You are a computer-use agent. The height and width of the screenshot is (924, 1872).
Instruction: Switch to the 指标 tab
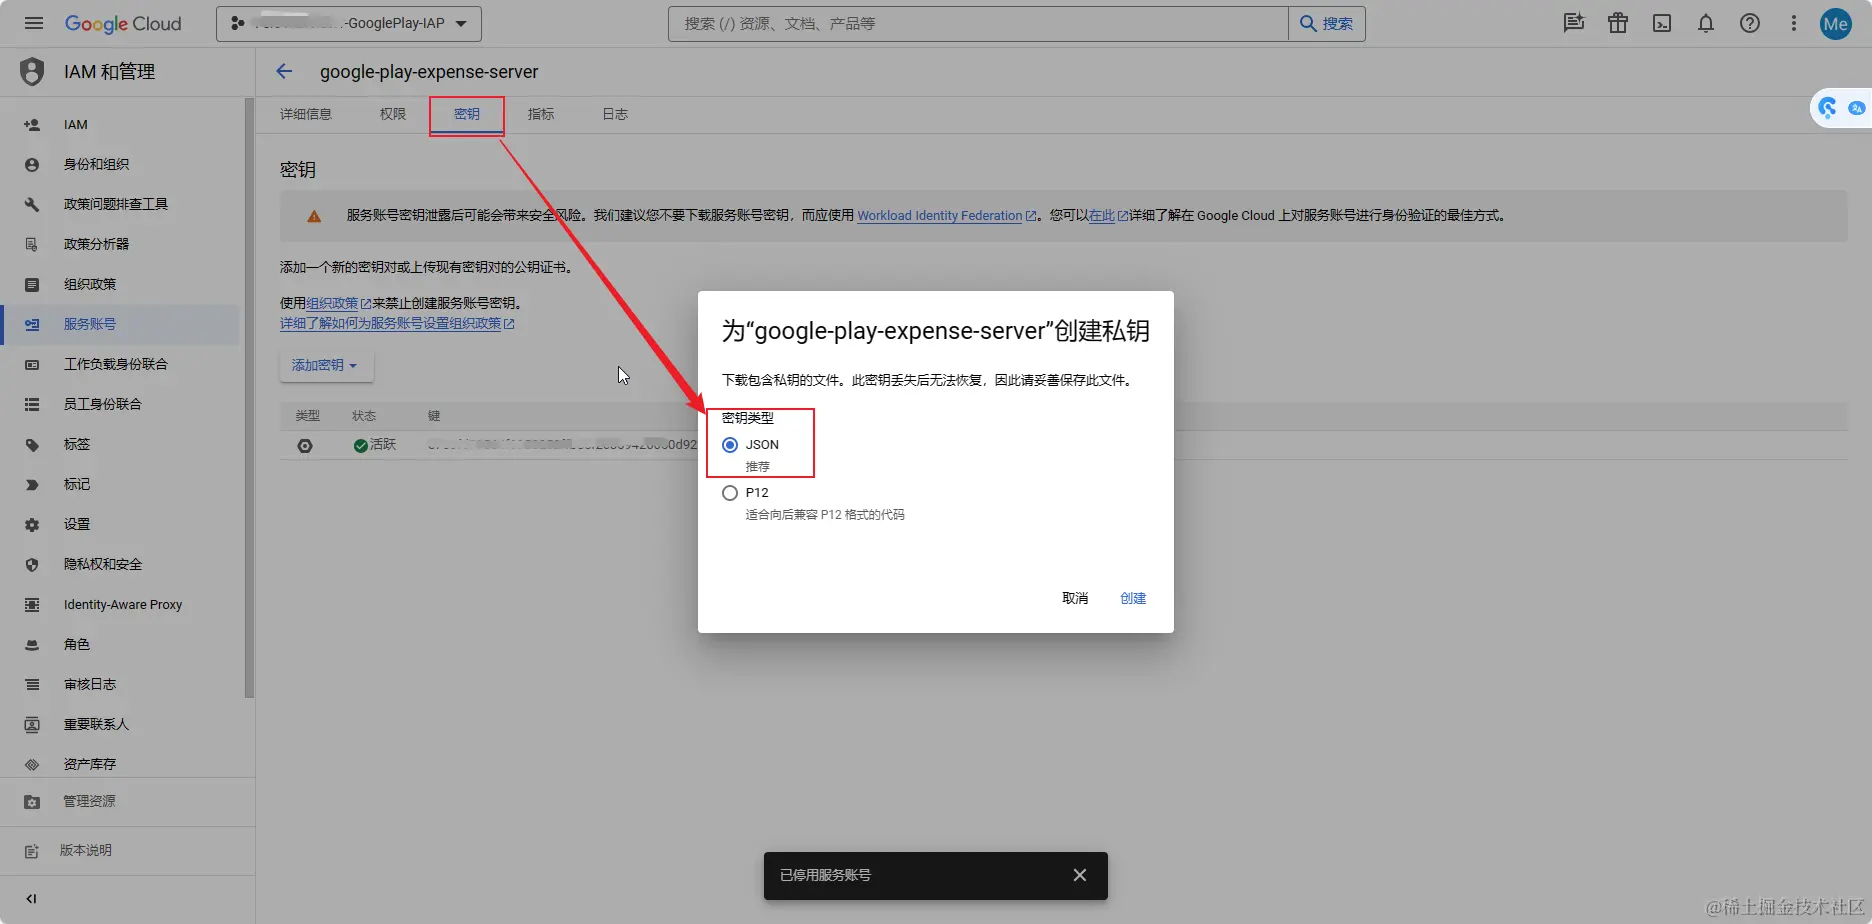(541, 114)
